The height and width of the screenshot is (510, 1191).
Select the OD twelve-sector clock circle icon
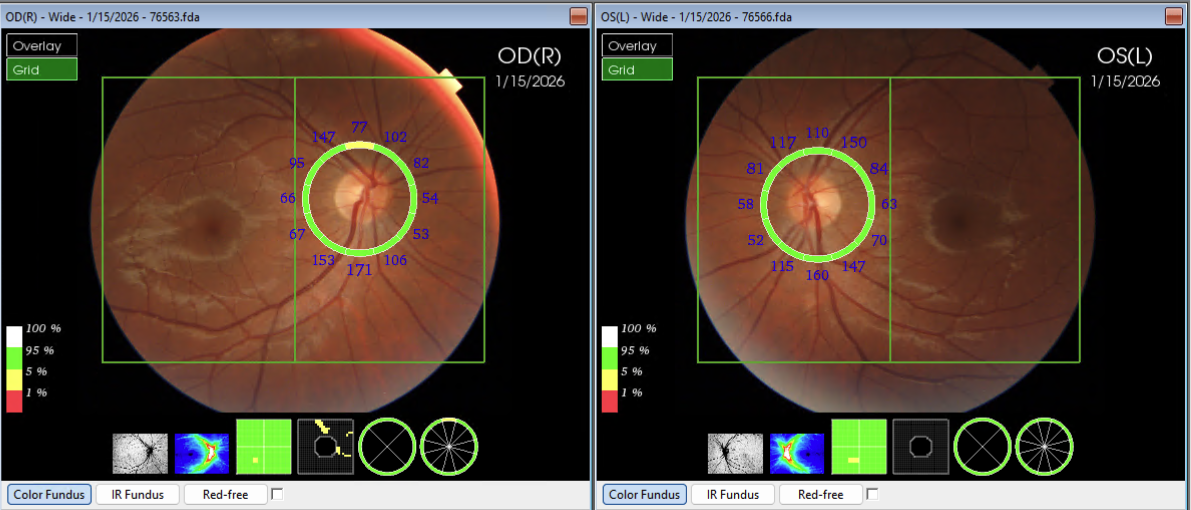449,446
